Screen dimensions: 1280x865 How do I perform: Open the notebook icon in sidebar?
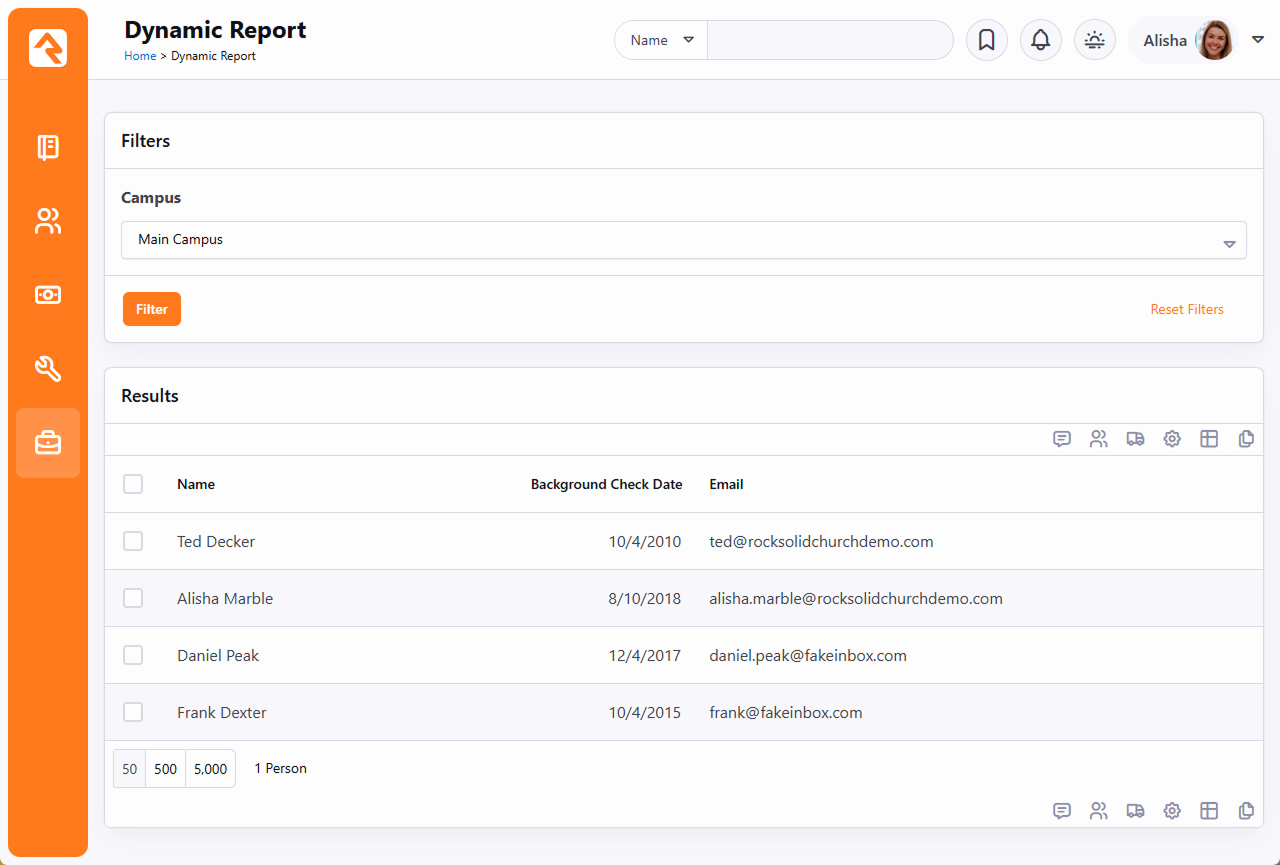coord(48,148)
